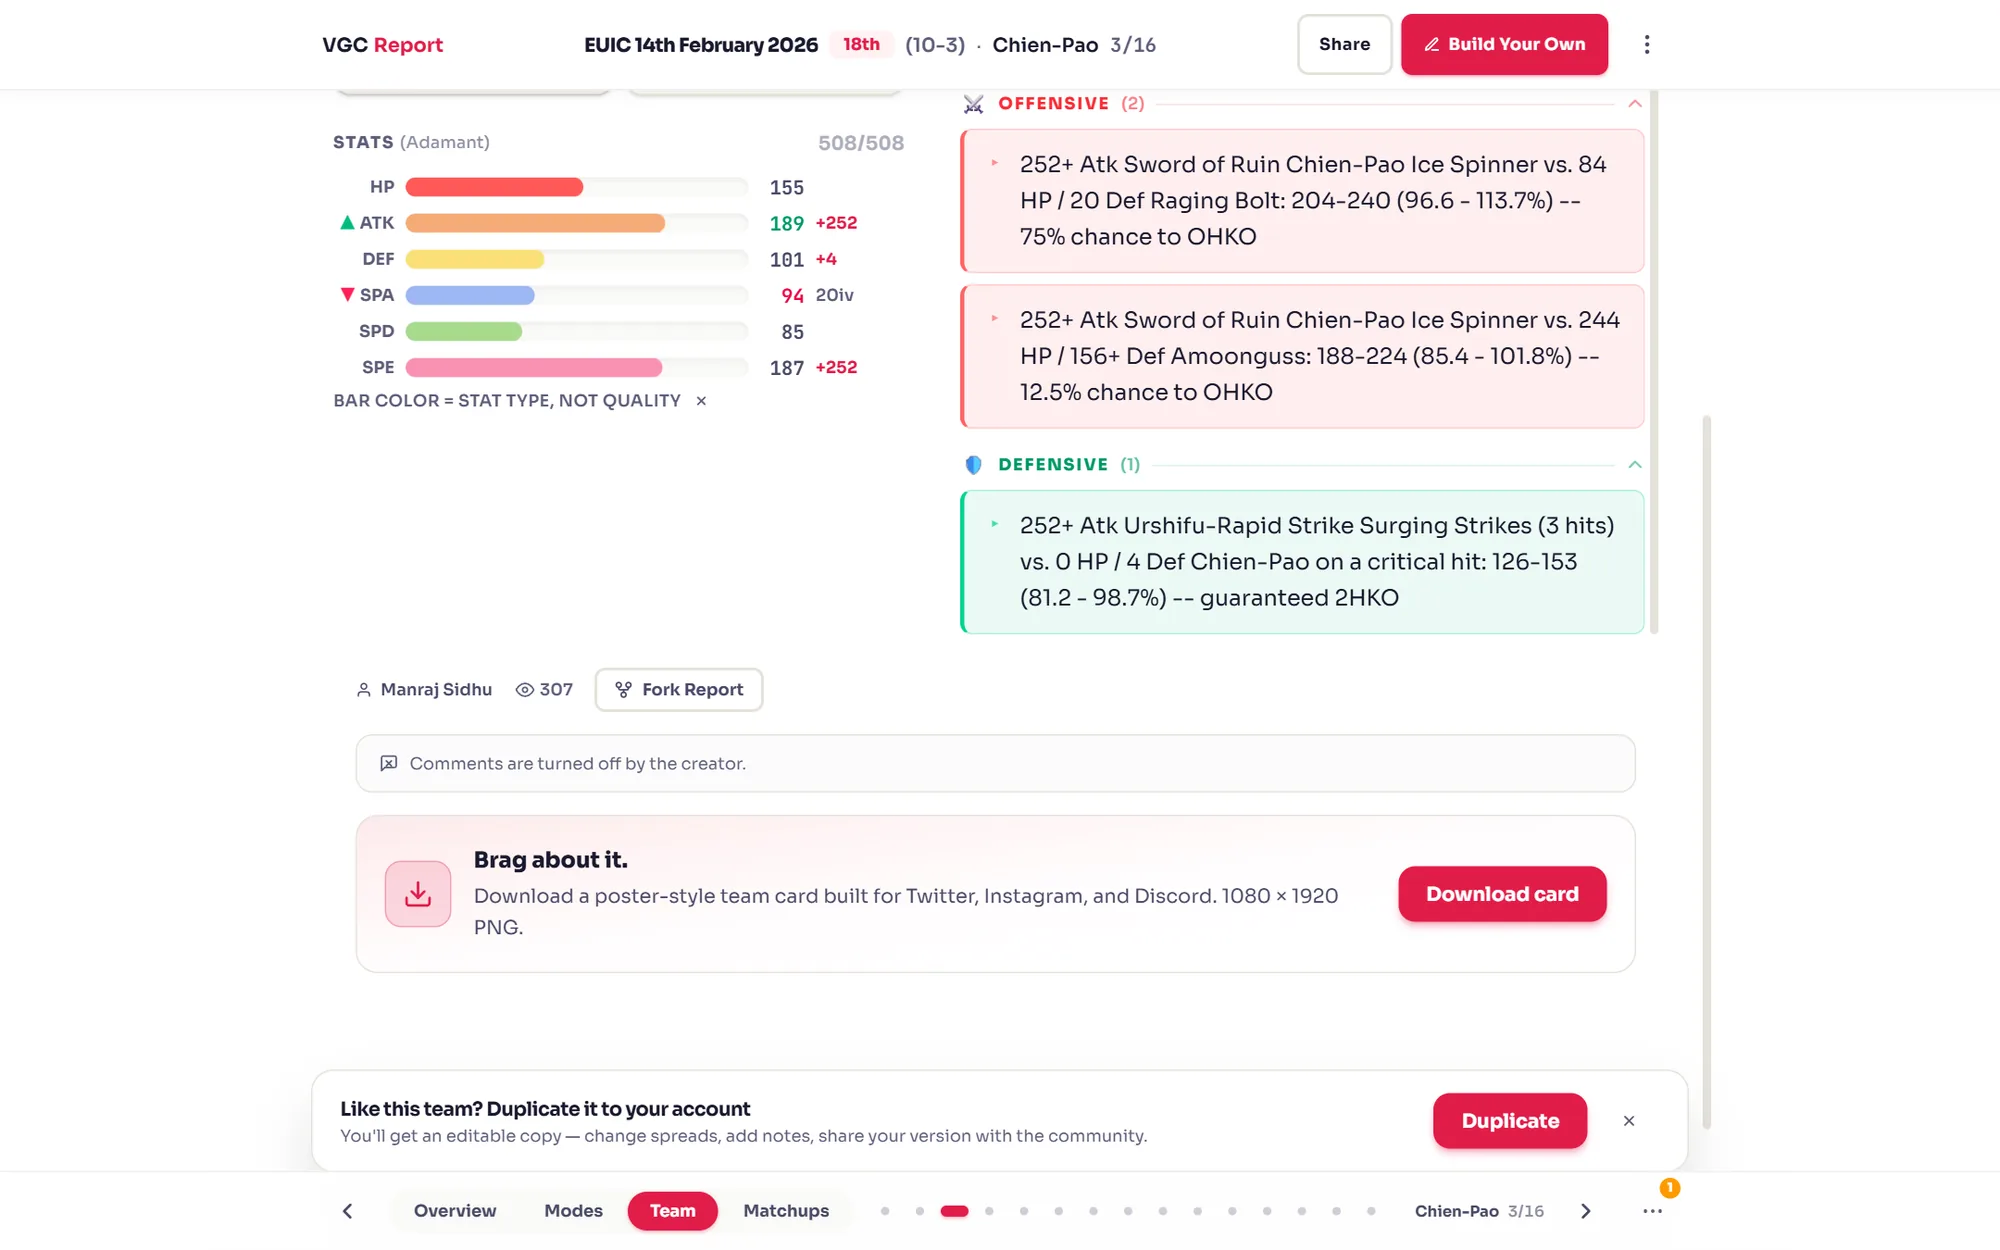The width and height of the screenshot is (2000, 1250).
Task: Select the Team tab
Action: (673, 1211)
